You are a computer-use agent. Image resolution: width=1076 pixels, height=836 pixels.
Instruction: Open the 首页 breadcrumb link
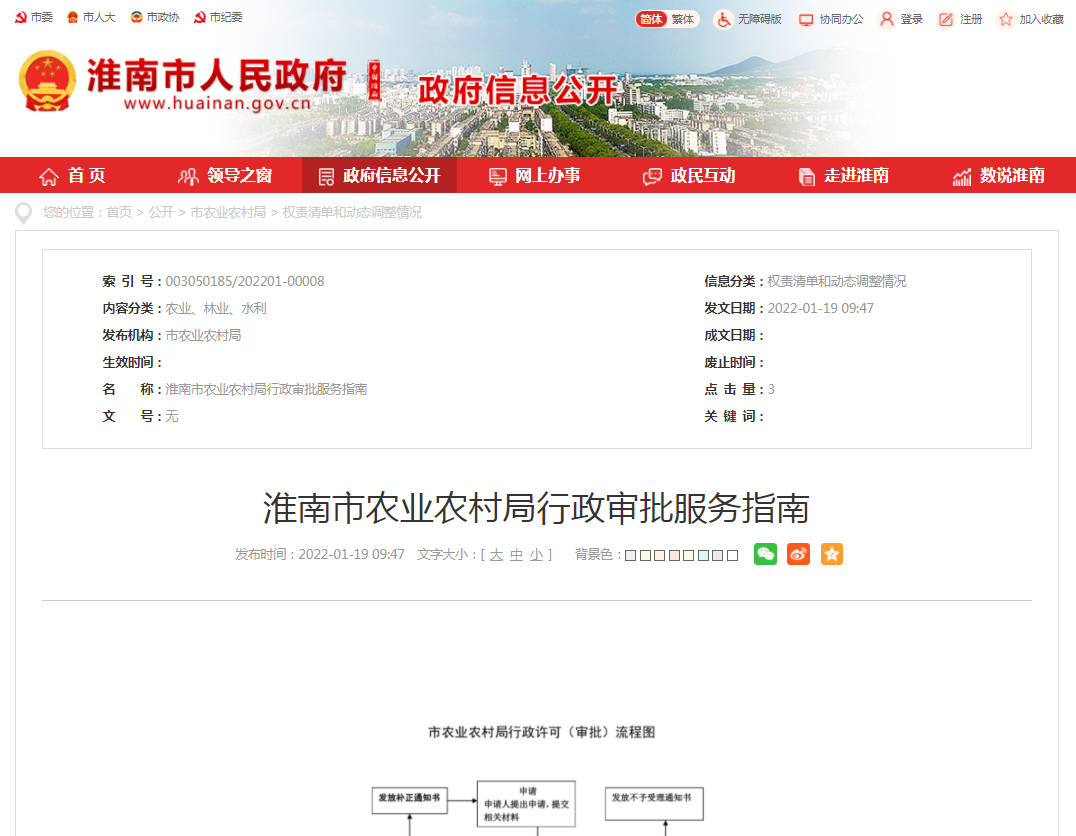point(119,212)
